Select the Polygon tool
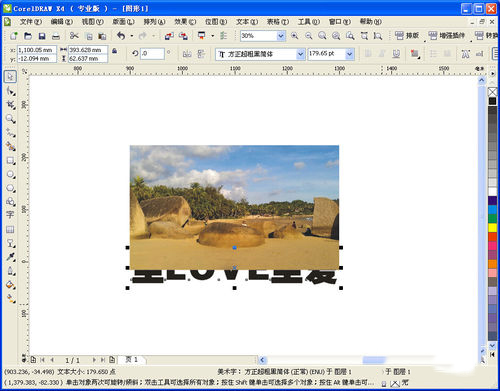Screen dimensions: 500x391 coord(10,188)
